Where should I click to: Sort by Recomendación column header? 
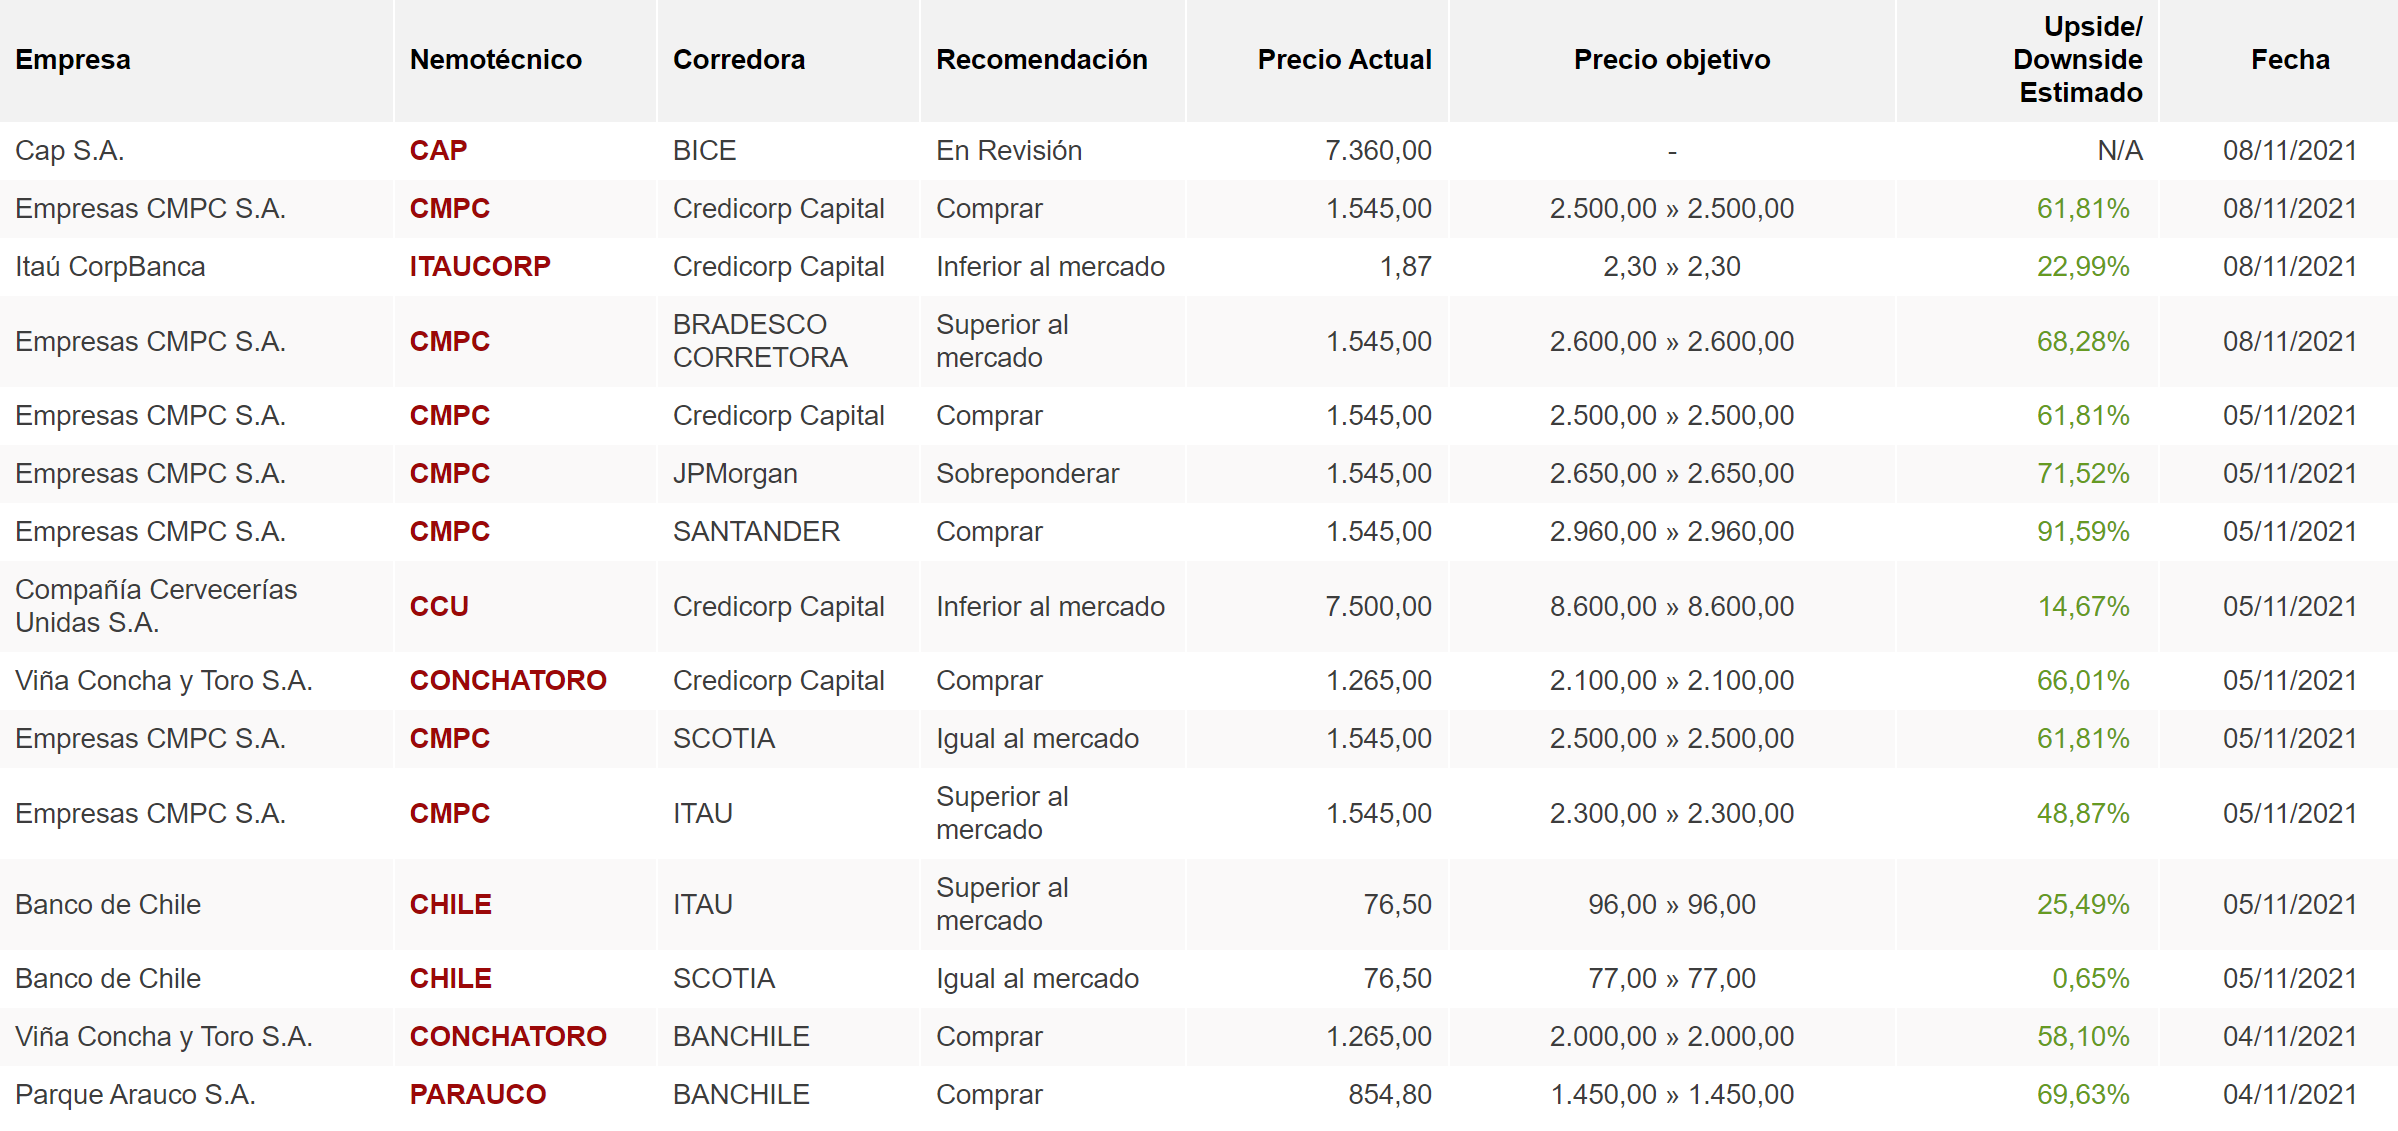pos(1041,60)
